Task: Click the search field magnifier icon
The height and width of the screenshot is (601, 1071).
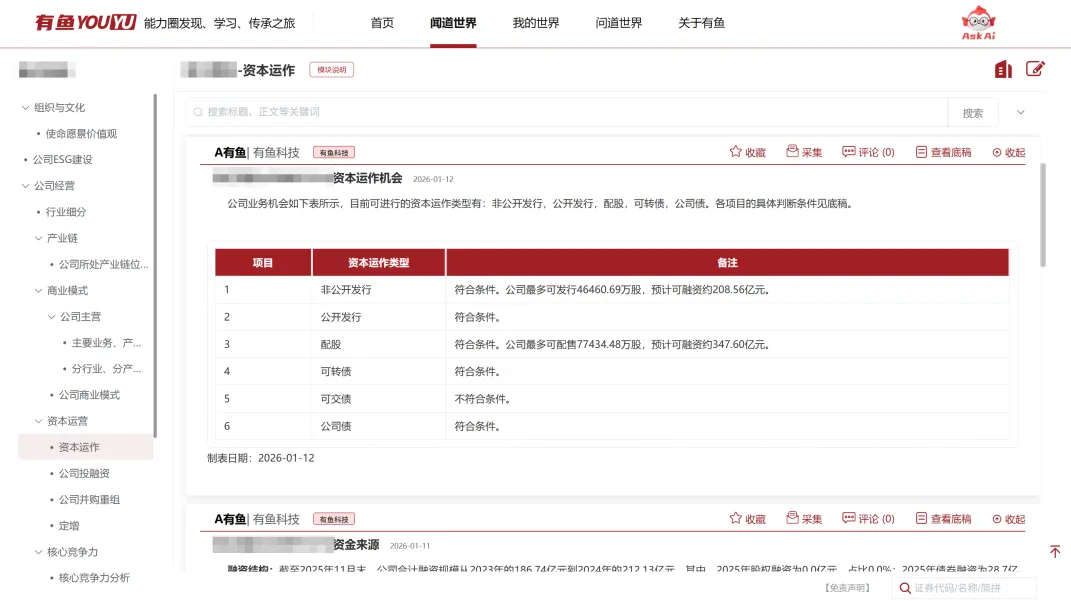Action: 198,112
